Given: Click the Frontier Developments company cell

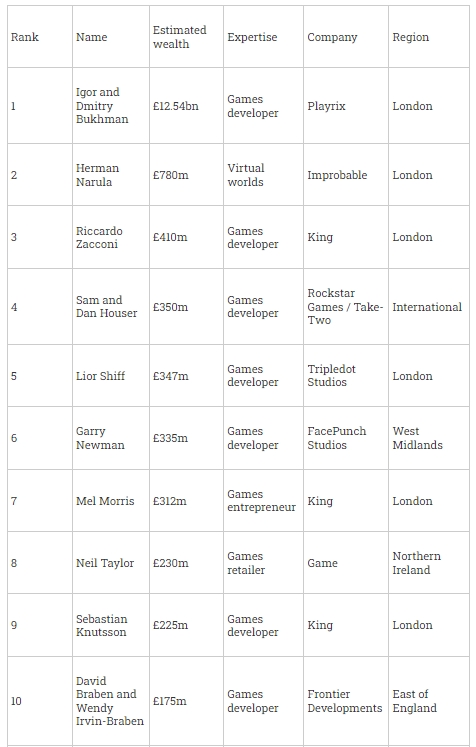Looking at the screenshot, I should 346,701.
